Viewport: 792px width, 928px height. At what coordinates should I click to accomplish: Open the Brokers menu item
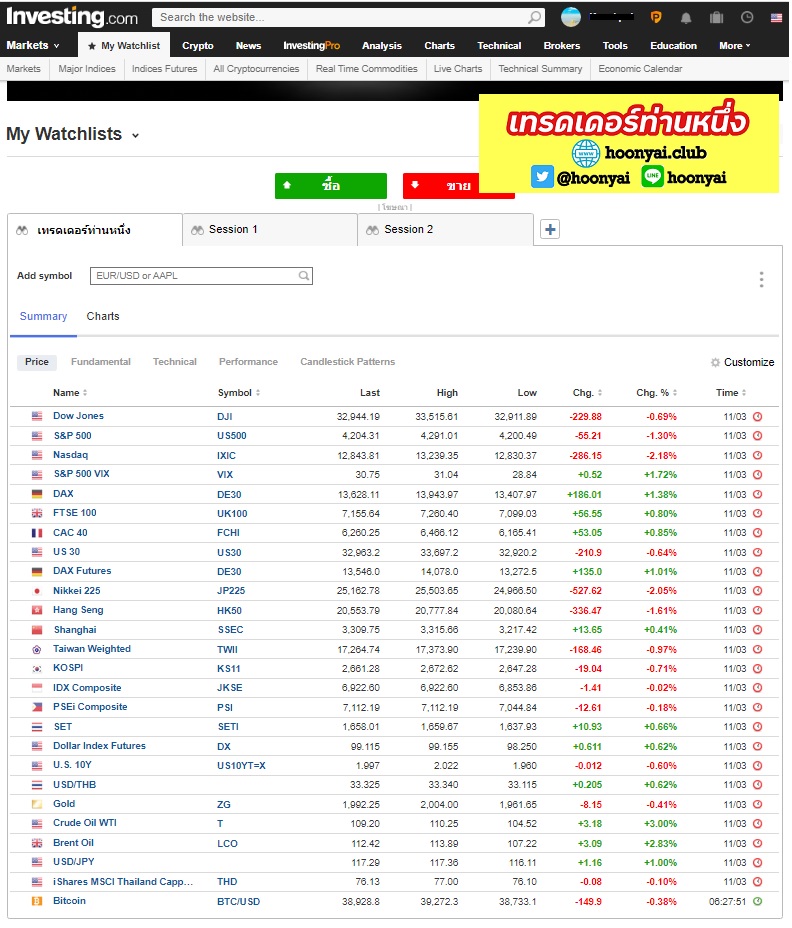pyautogui.click(x=562, y=46)
